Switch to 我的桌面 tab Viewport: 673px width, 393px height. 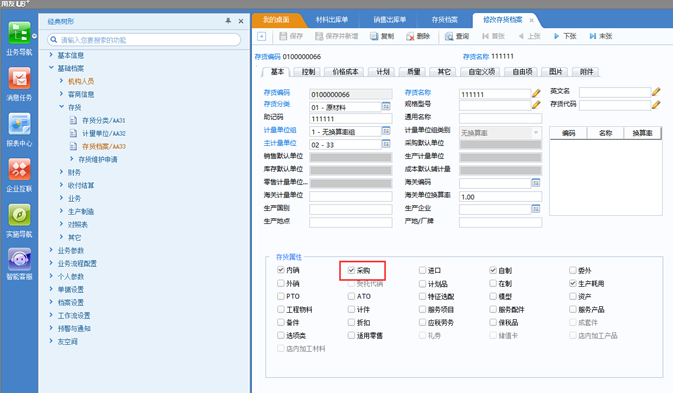(276, 20)
